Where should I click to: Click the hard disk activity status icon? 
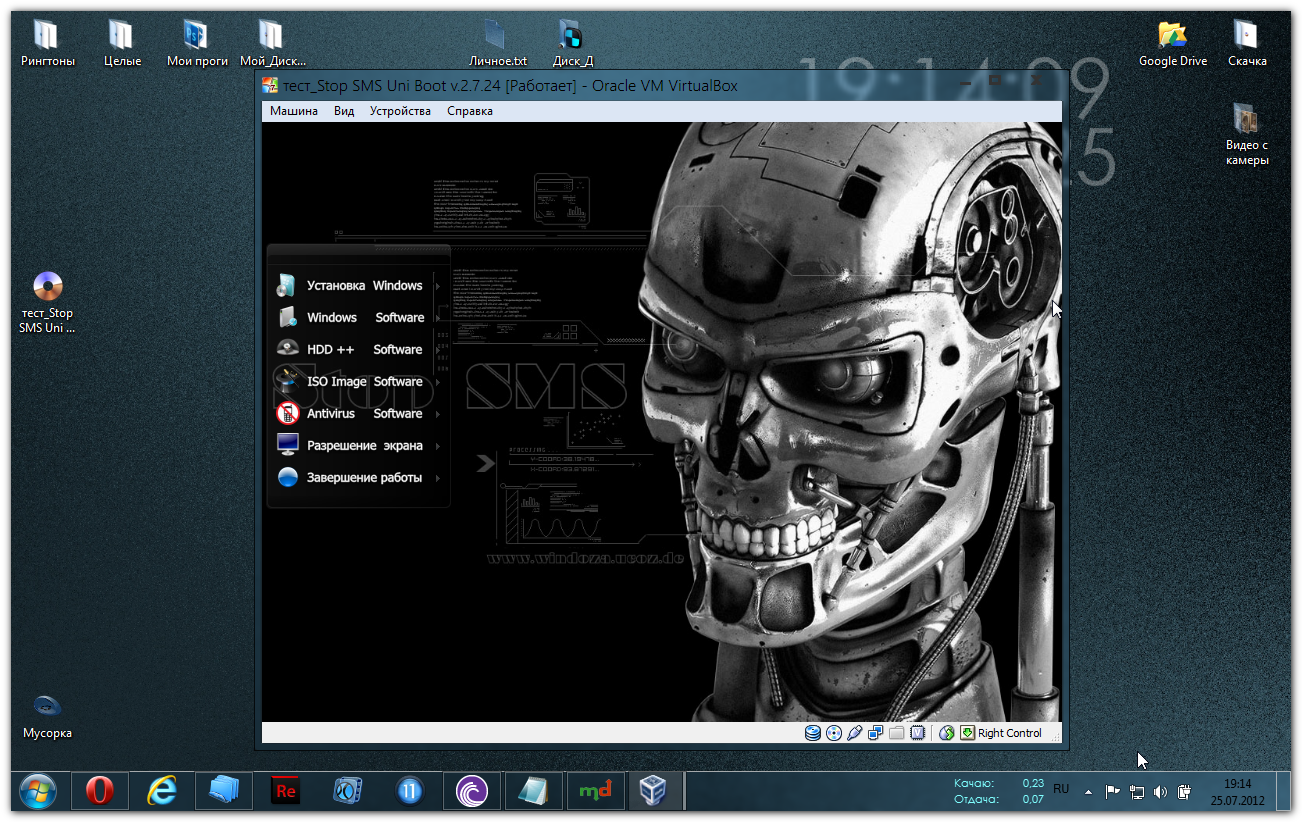813,733
